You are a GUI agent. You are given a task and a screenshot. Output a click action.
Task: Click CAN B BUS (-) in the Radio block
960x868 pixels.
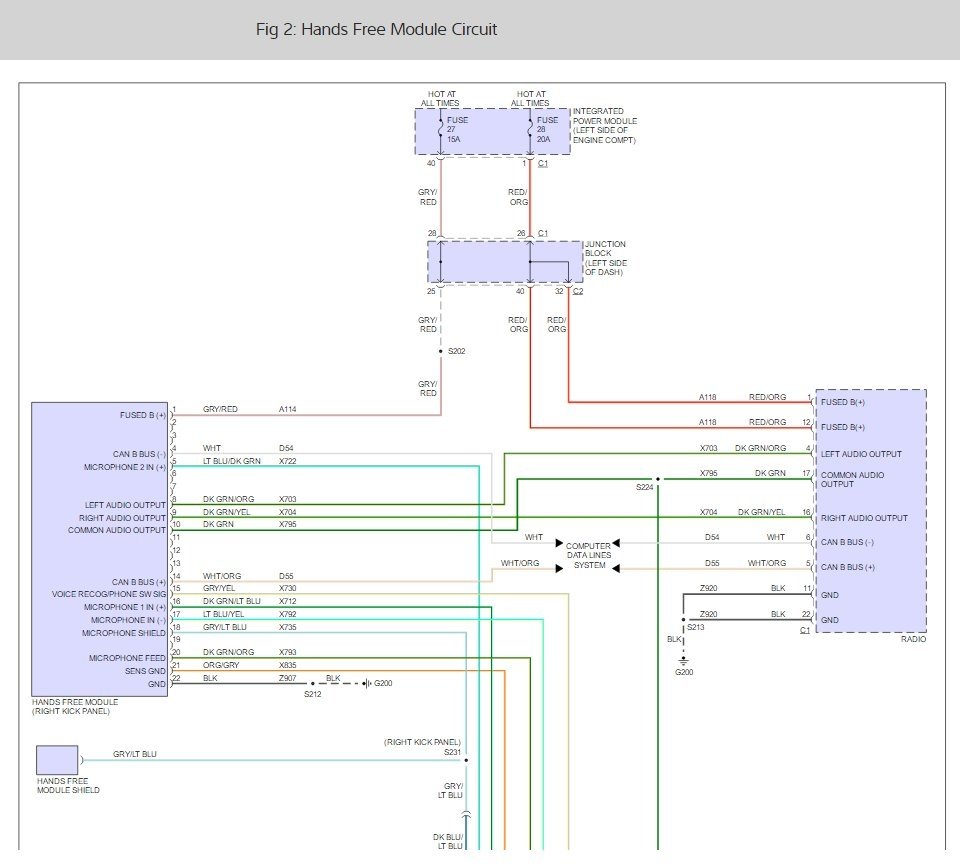pos(847,542)
